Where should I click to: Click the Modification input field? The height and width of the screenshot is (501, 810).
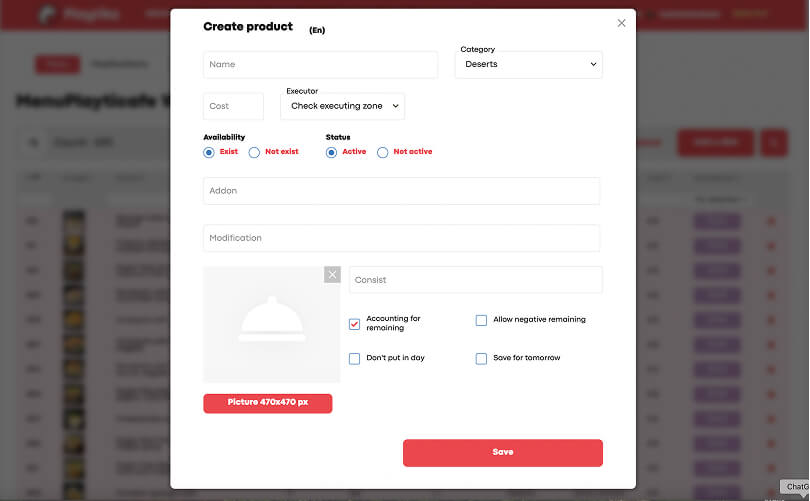pos(401,238)
